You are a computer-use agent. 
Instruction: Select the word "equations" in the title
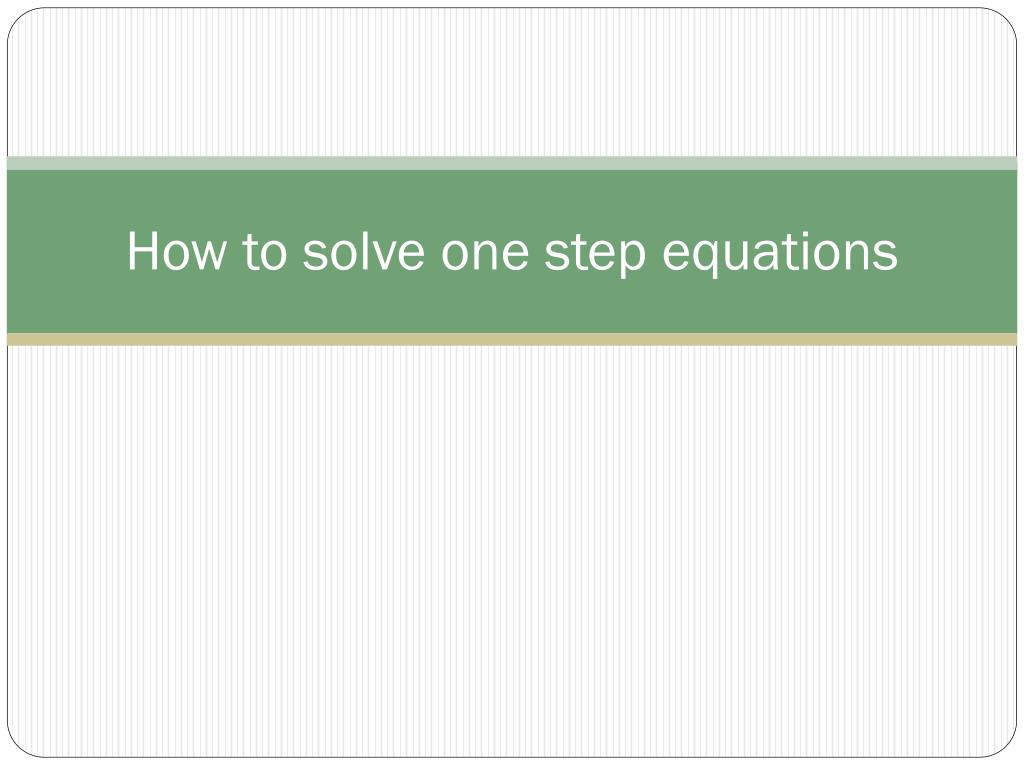click(x=780, y=253)
